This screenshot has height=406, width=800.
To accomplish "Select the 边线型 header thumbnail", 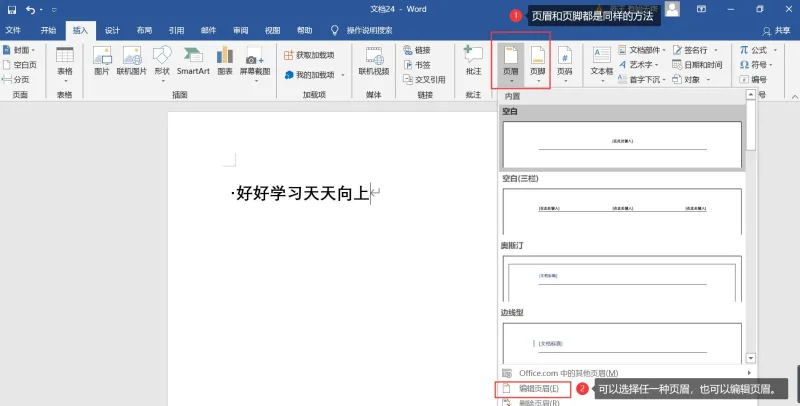I will tap(622, 343).
